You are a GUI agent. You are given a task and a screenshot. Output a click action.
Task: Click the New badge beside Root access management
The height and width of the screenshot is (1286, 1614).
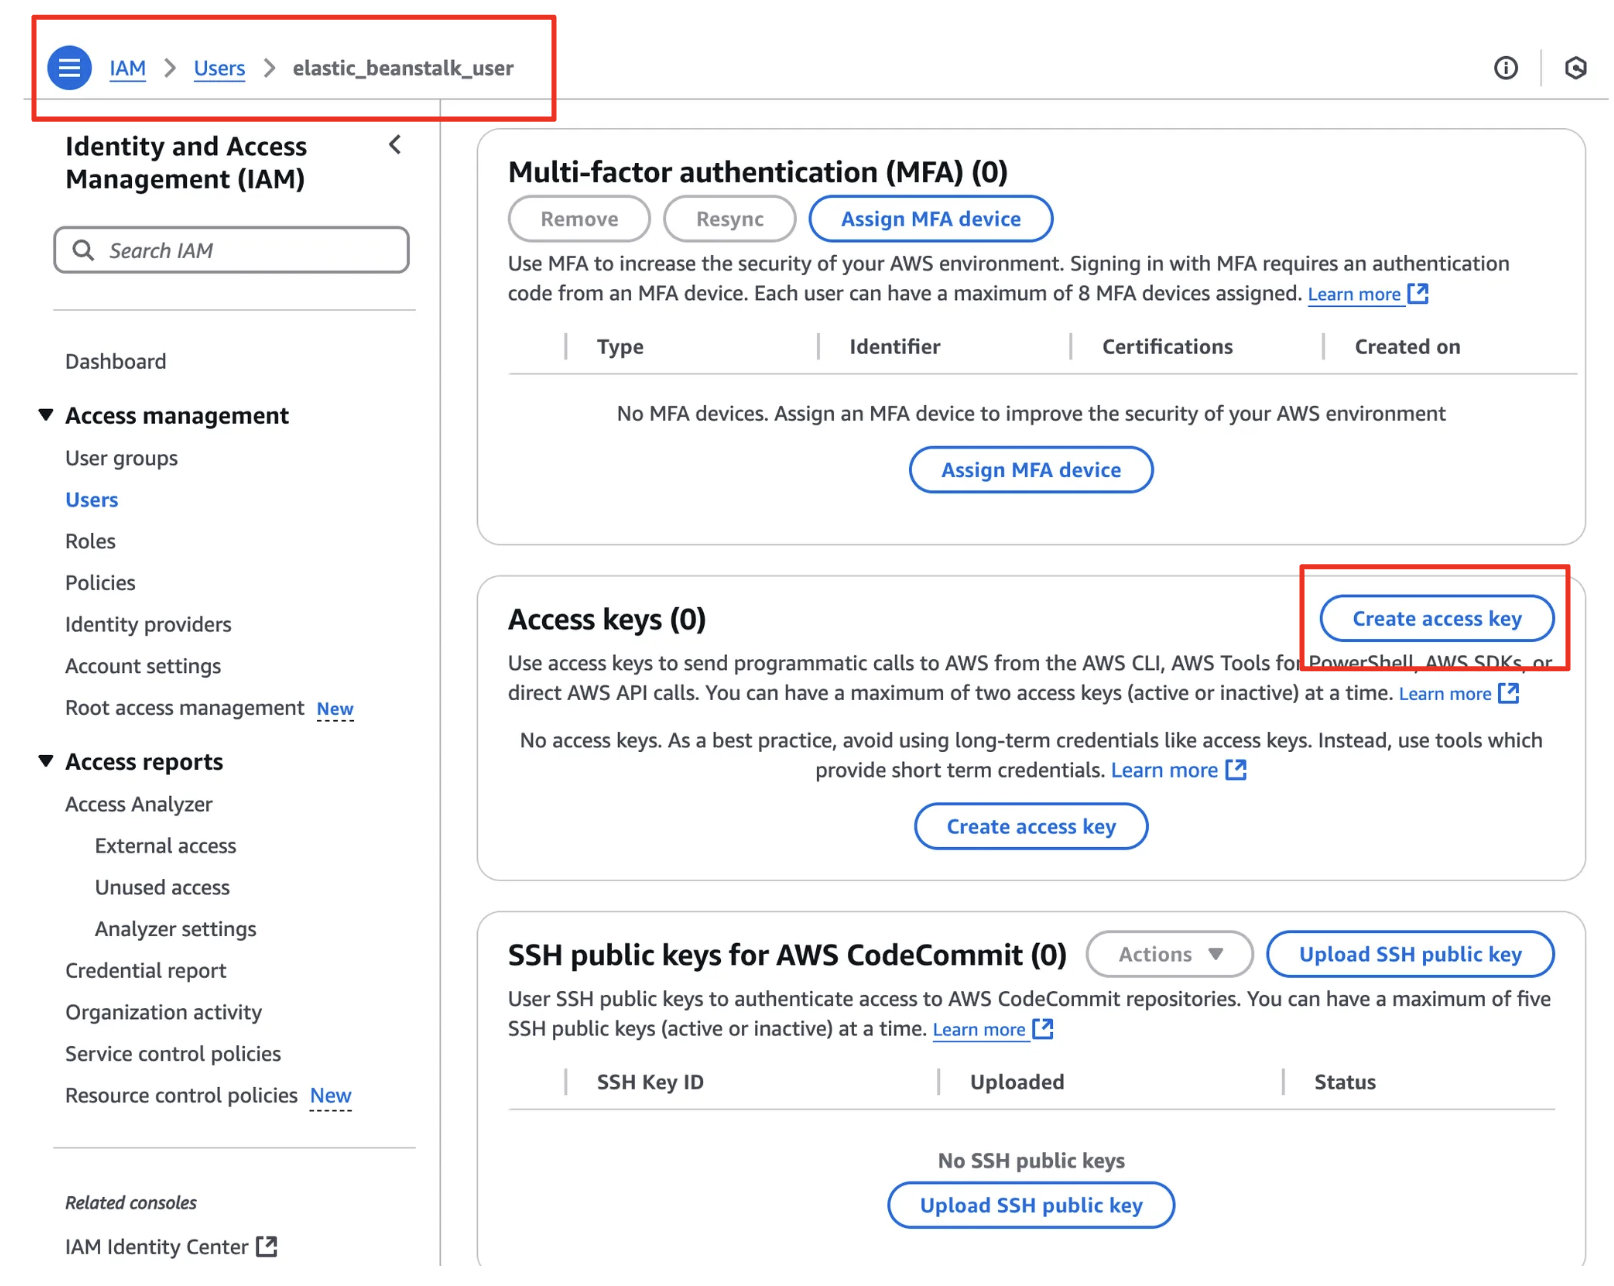pyautogui.click(x=335, y=709)
